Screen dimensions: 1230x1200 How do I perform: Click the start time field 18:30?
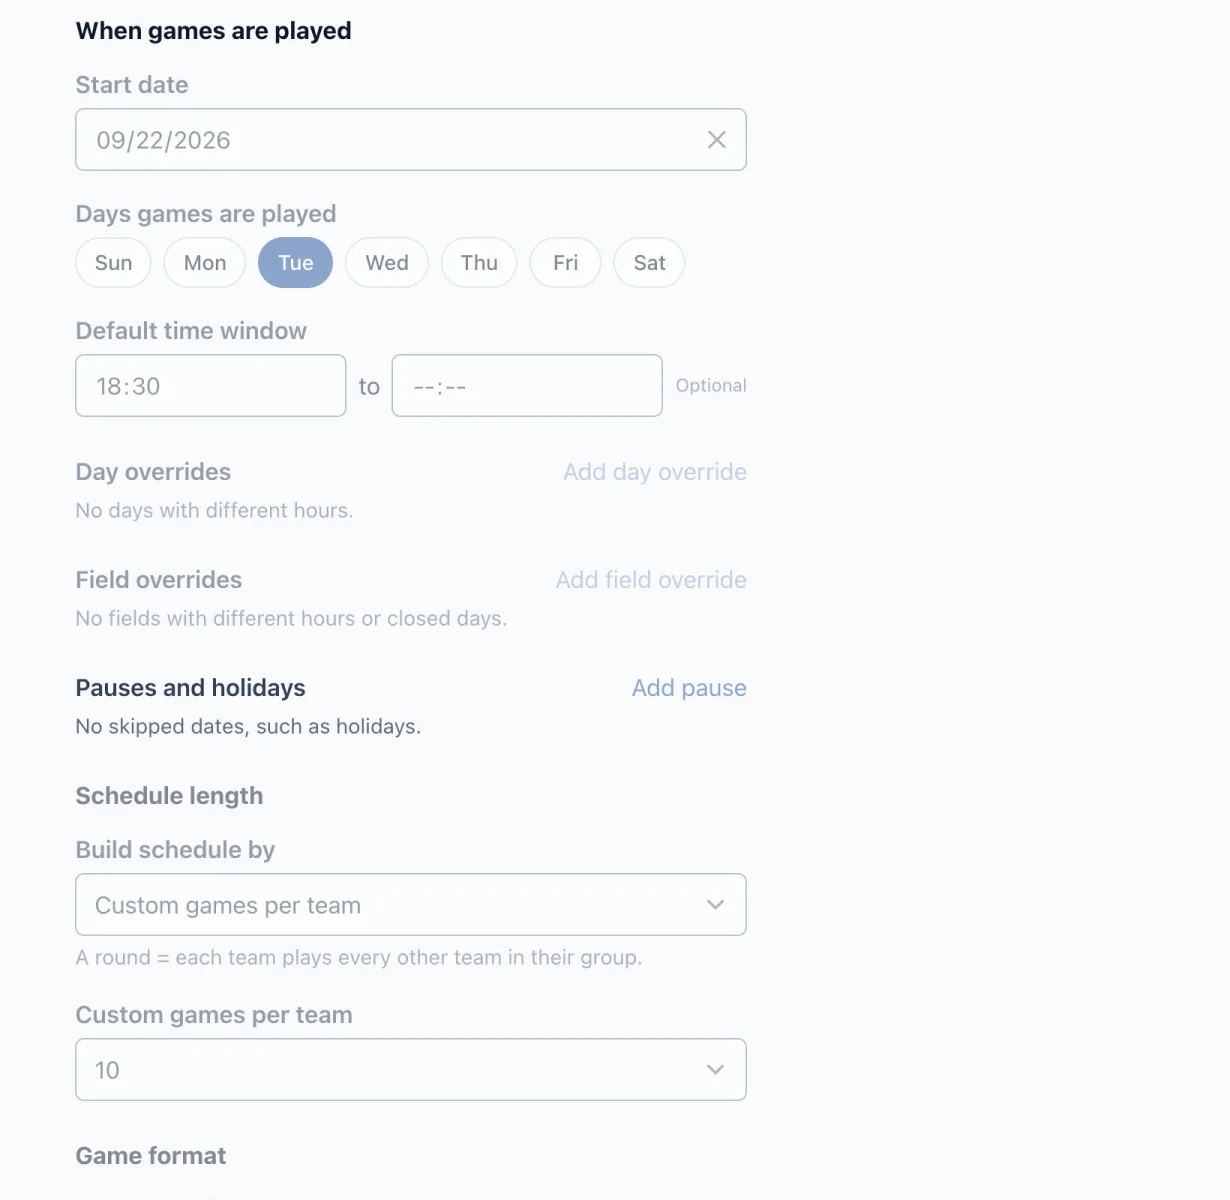click(x=211, y=386)
